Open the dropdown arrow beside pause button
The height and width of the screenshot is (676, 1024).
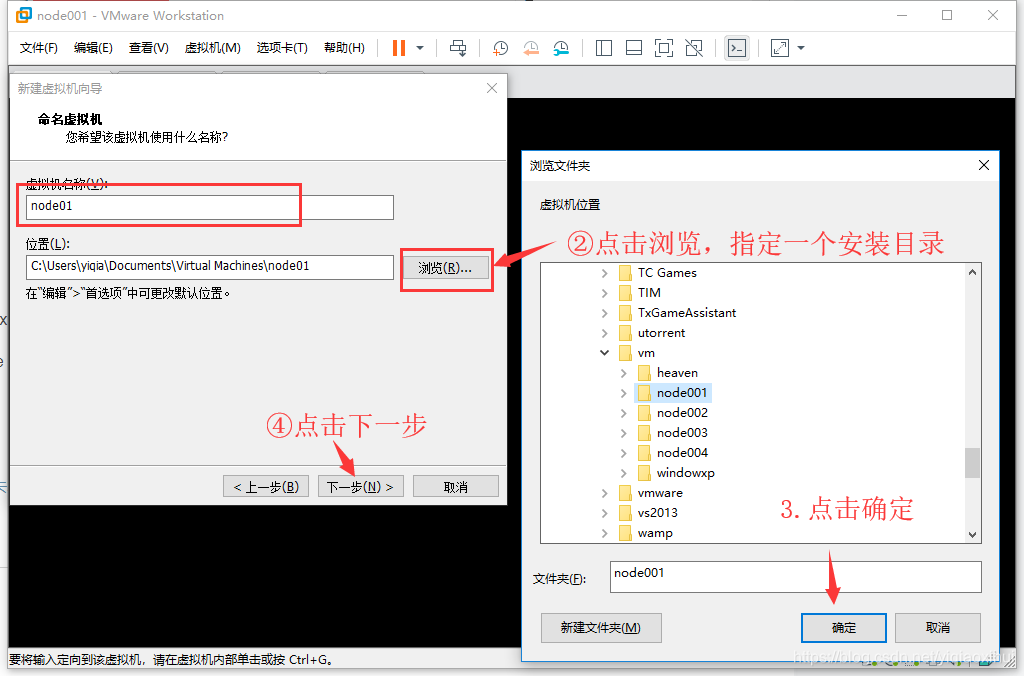click(420, 48)
